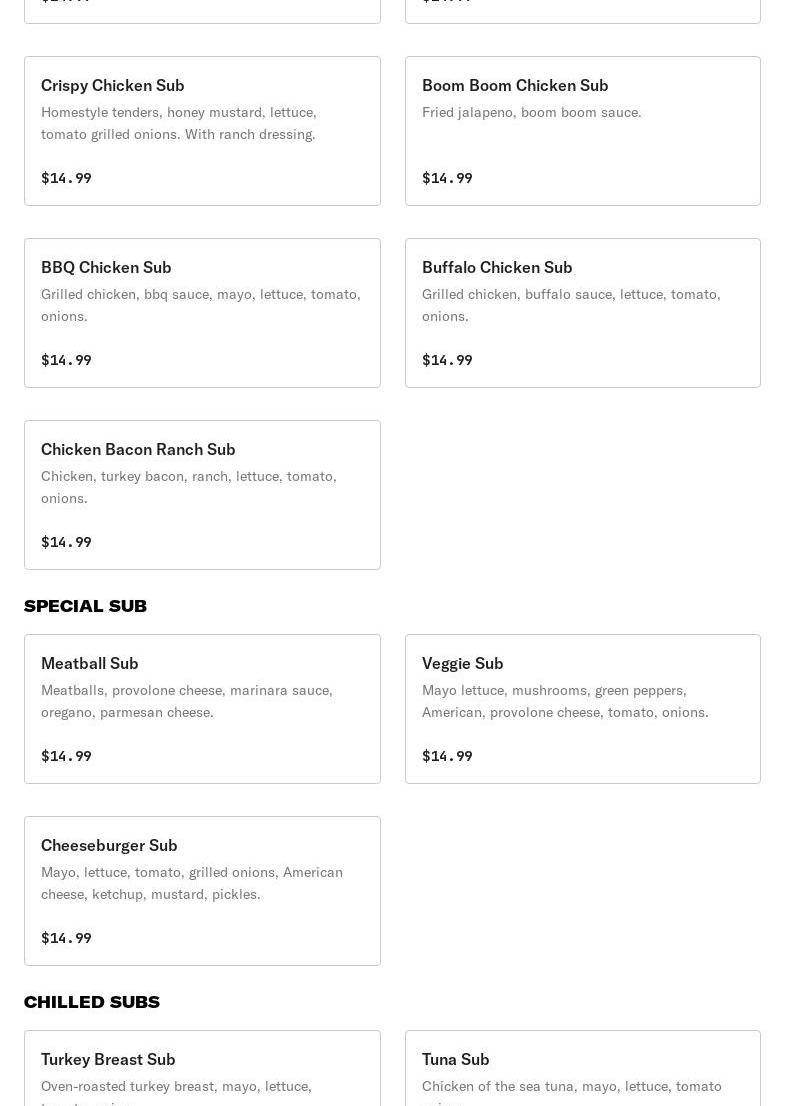Image resolution: width=785 pixels, height=1106 pixels.
Task: Click the Meatball Sub ingredients description
Action: pos(186,701)
